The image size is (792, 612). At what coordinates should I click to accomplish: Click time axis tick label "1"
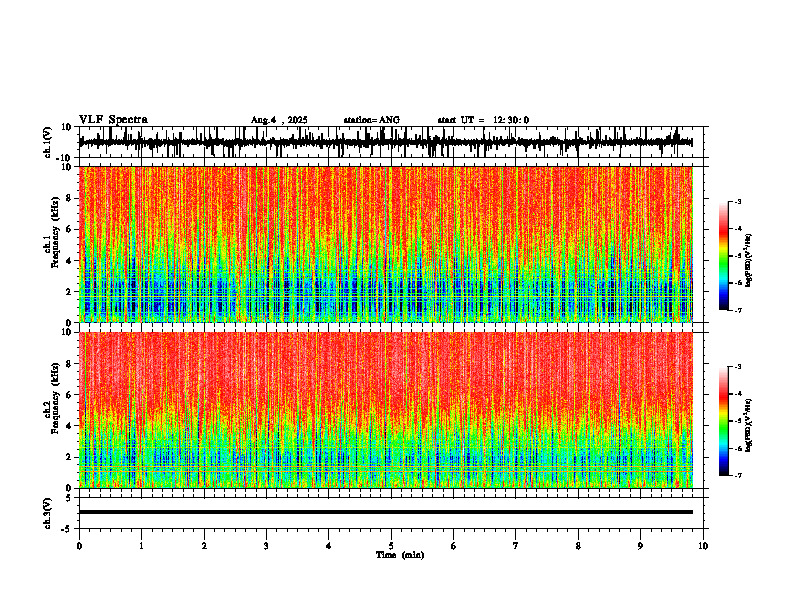point(142,546)
